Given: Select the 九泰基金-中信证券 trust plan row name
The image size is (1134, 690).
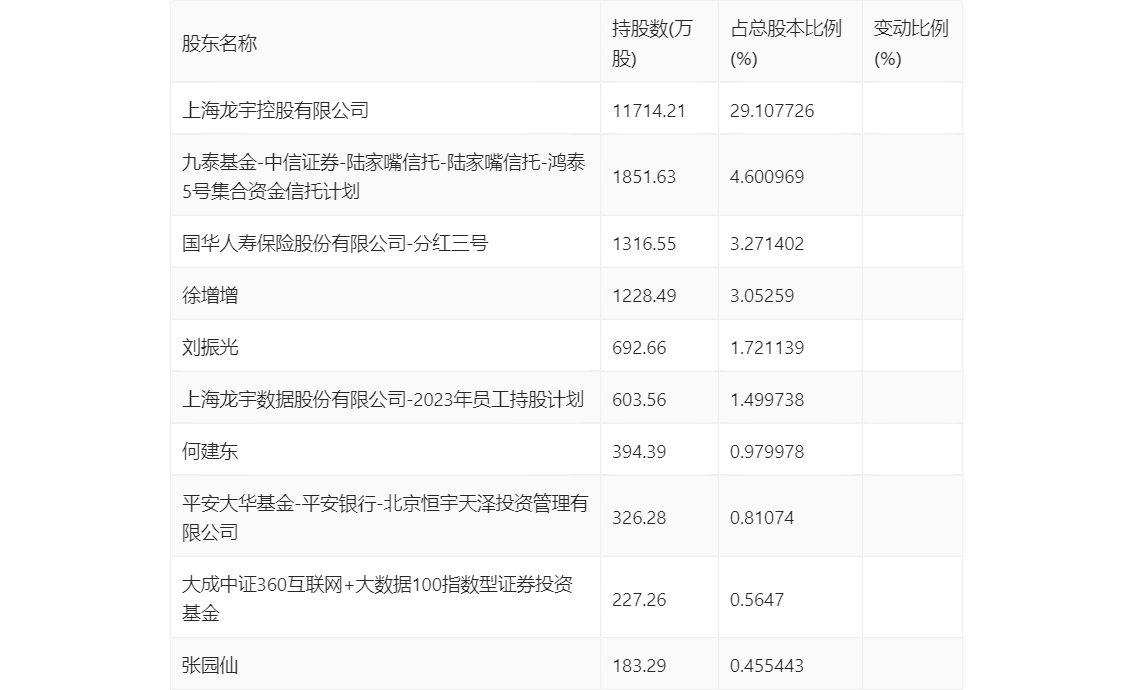Looking at the screenshot, I should pos(383,176).
